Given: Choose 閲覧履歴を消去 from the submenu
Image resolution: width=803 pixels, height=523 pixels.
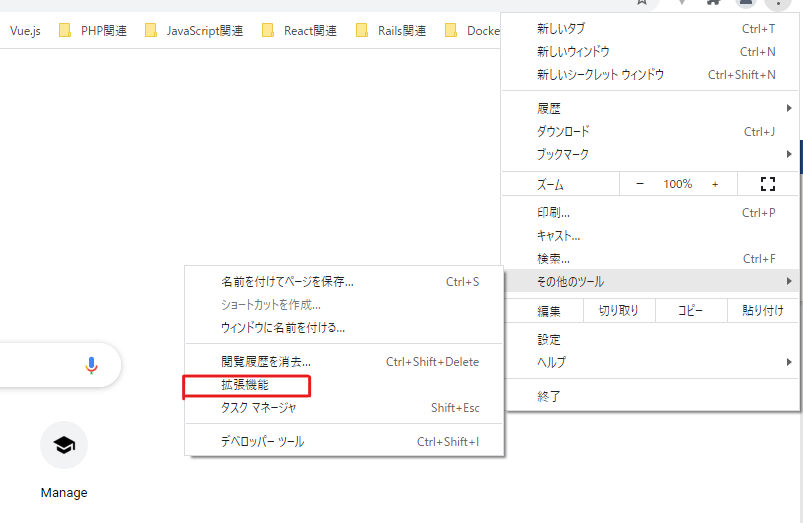Looking at the screenshot, I should [266, 362].
